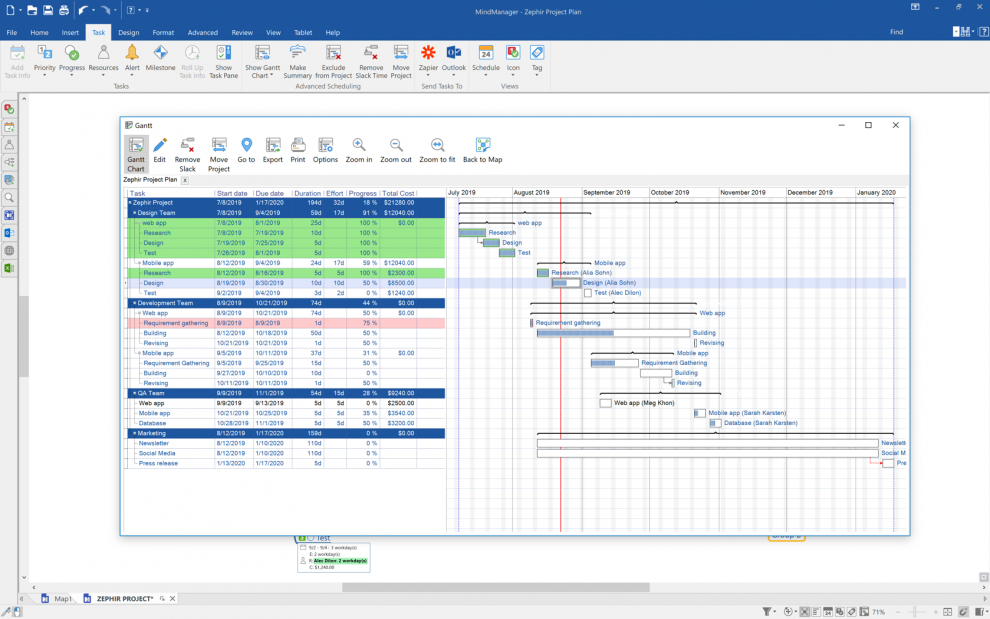Select the Print icon in Gantt window
990x619 pixels.
pyautogui.click(x=299, y=145)
